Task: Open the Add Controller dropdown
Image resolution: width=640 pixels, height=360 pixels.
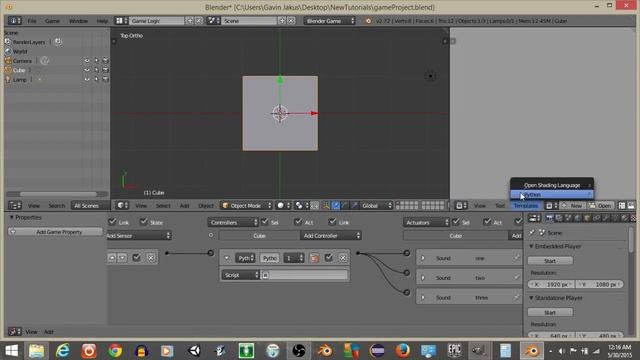Action: tap(331, 236)
